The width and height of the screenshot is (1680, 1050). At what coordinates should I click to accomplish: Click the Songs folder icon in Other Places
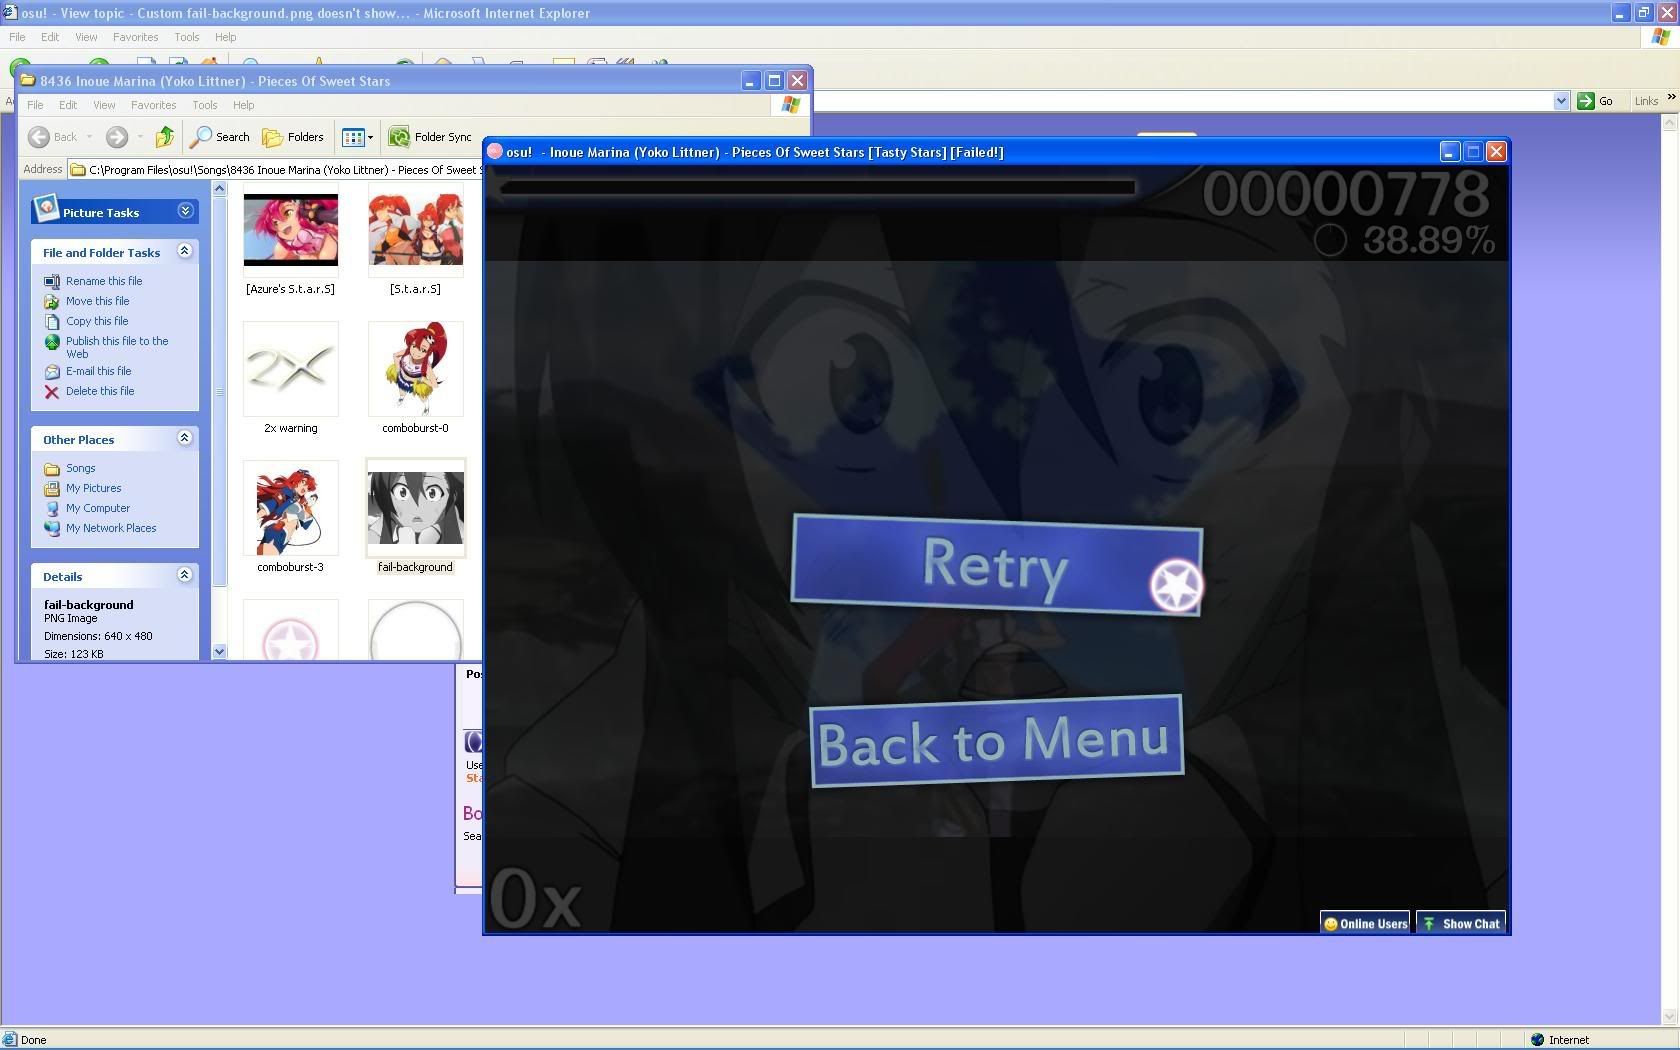tap(52, 469)
